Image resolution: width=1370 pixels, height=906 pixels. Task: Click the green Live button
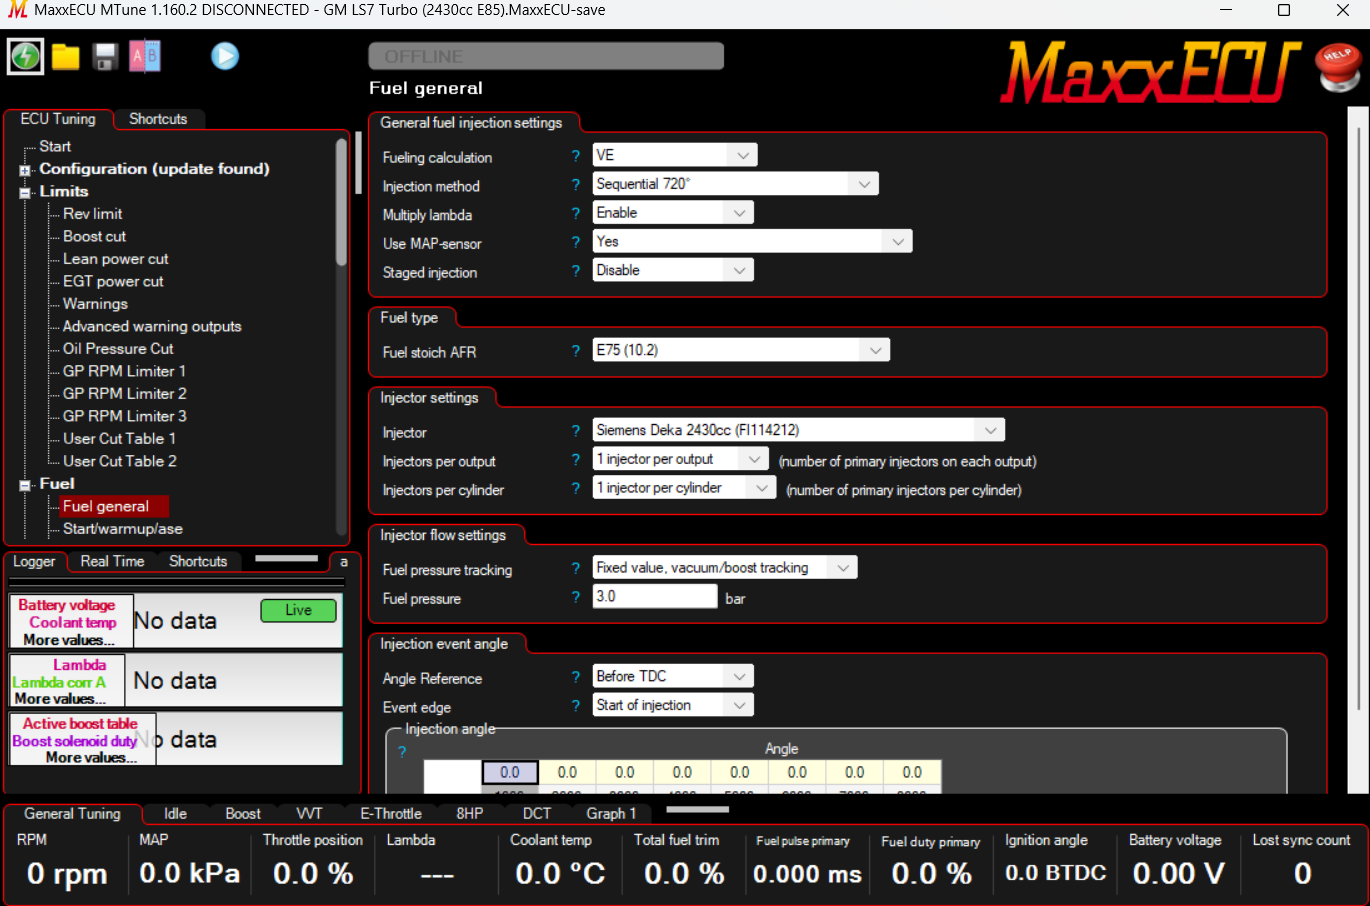point(298,610)
